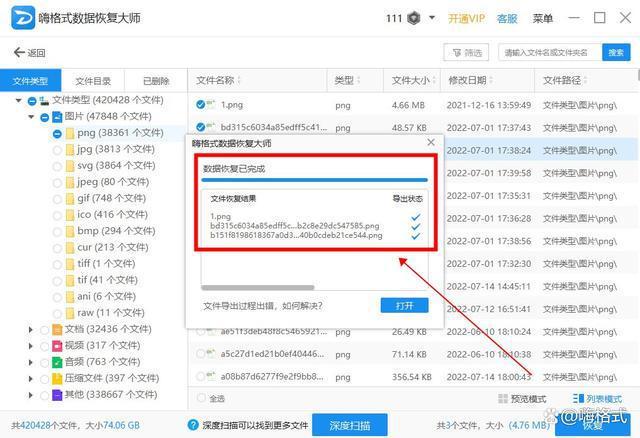Select the ico folder icon

pyautogui.click(x=70, y=215)
